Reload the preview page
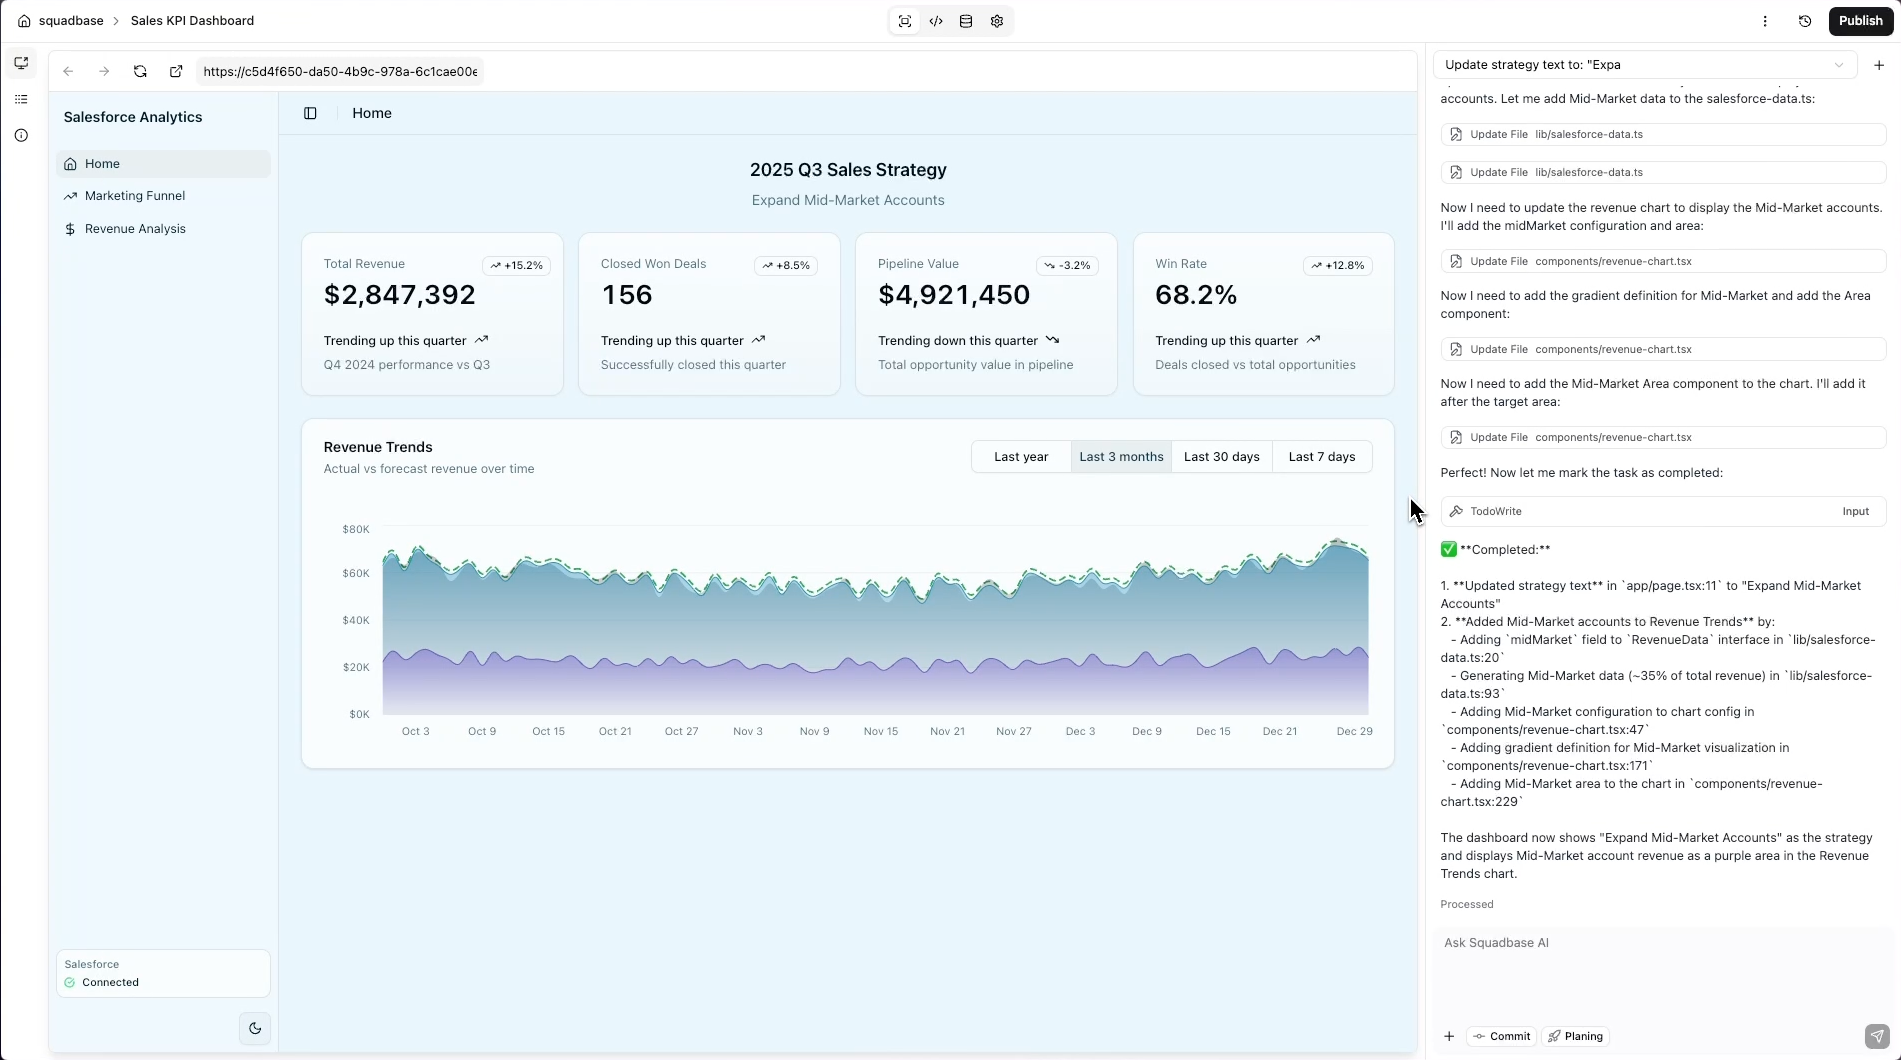1901x1060 pixels. click(x=140, y=71)
